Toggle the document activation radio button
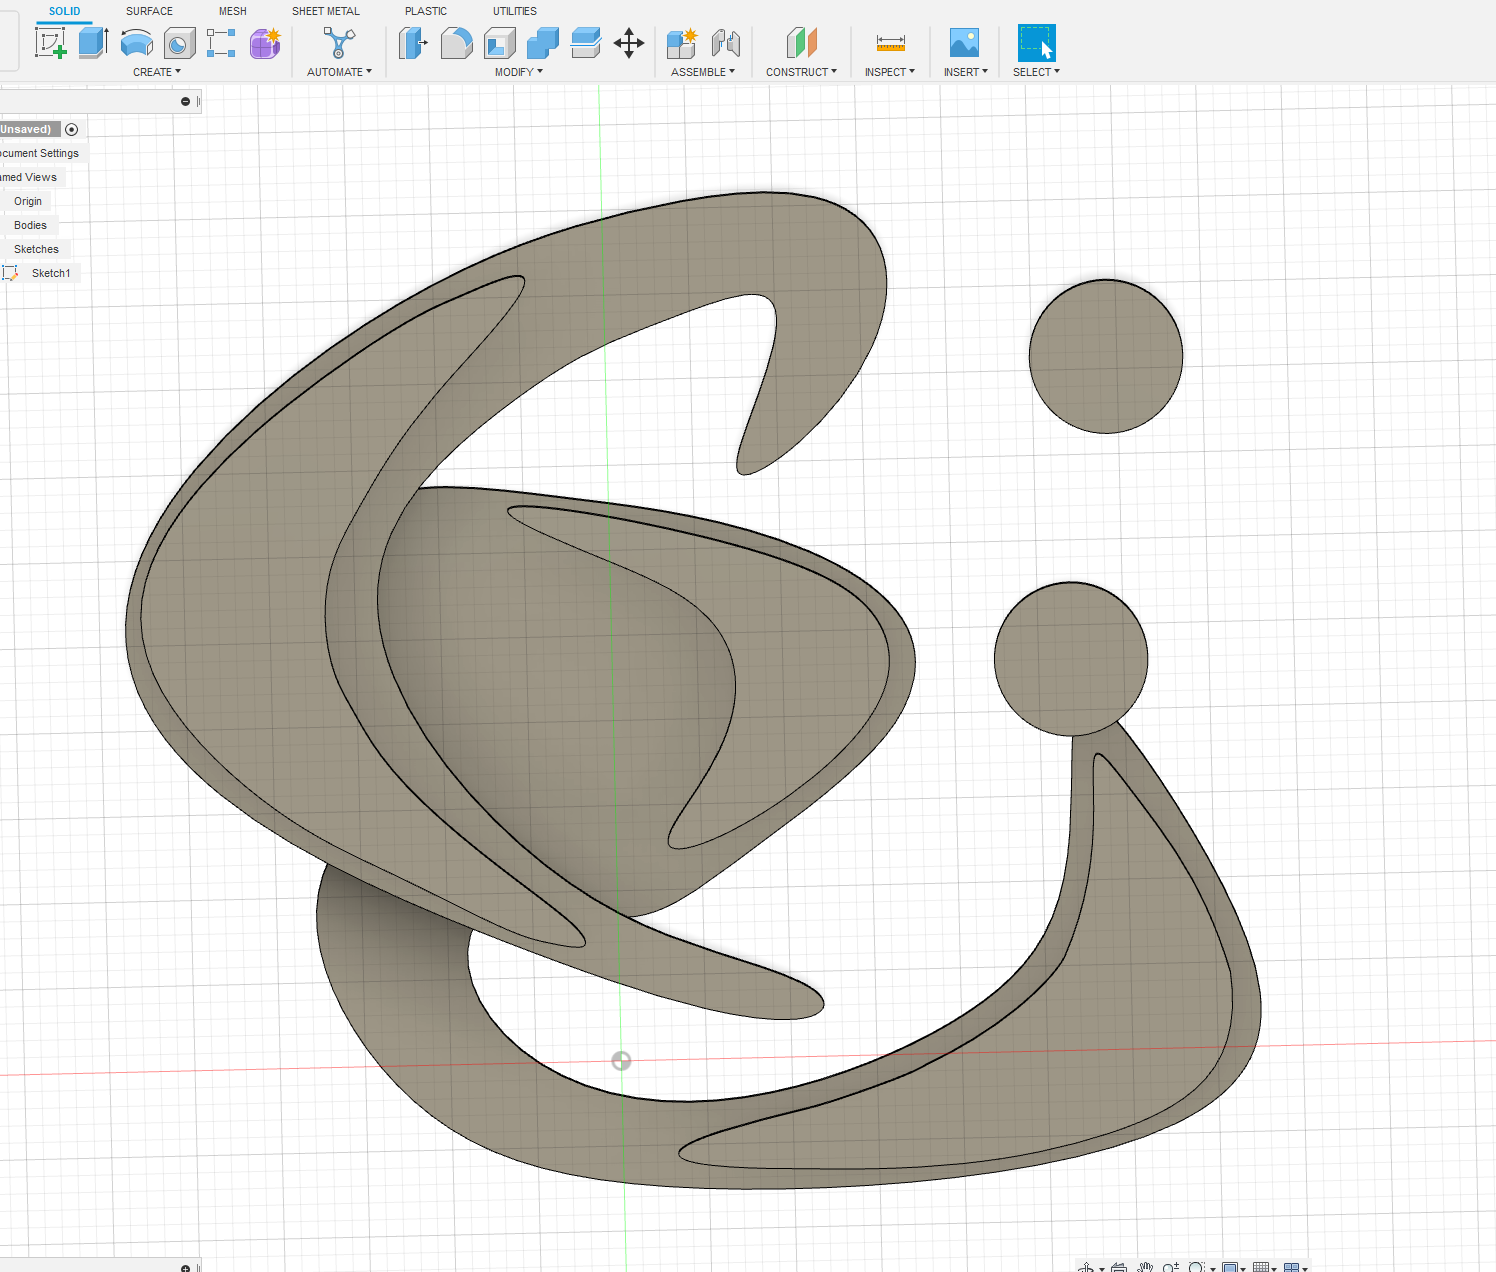 tap(71, 129)
